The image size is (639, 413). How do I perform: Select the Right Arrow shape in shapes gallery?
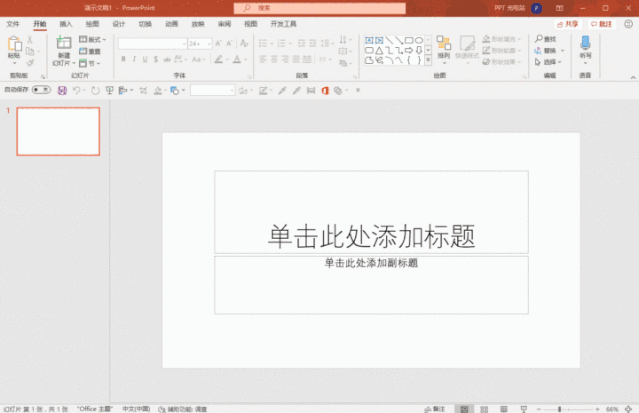[409, 51]
